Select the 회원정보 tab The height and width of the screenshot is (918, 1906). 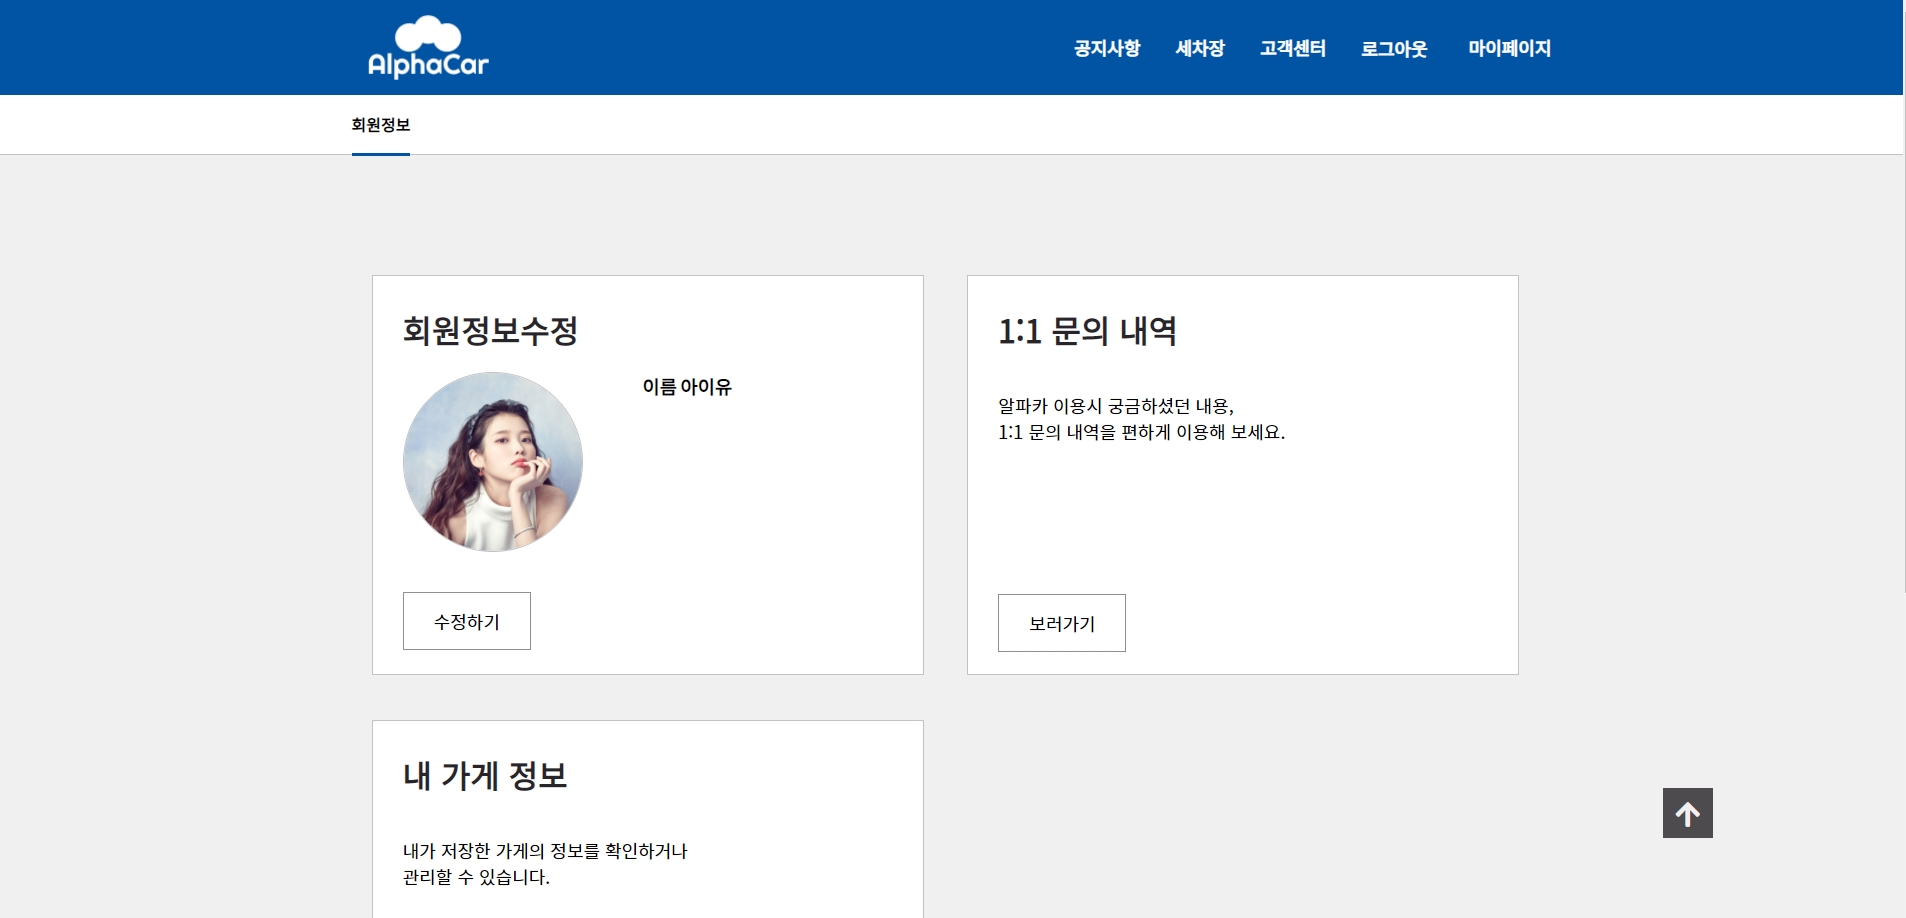[381, 124]
